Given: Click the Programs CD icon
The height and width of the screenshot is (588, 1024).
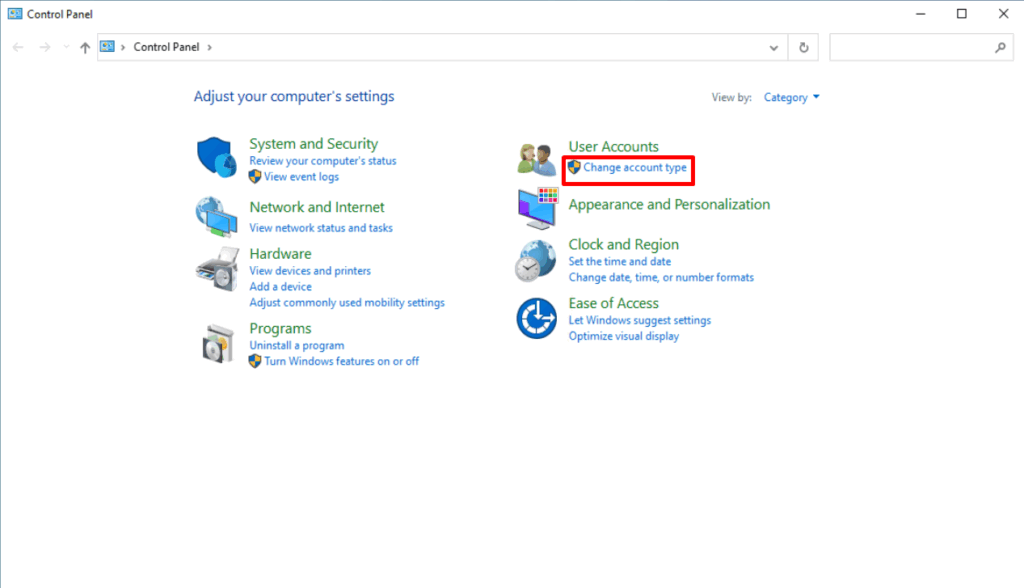Looking at the screenshot, I should [x=220, y=341].
